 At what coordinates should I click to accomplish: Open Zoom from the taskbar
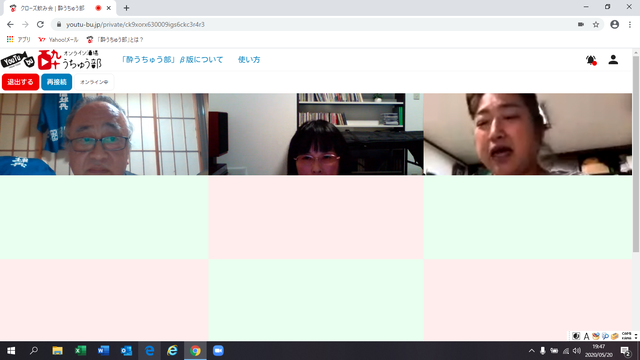click(x=218, y=351)
